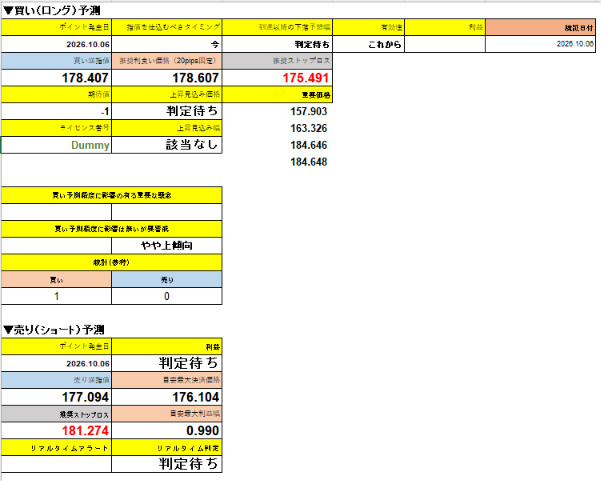
Task: Select the ▼売り(ショート)予測 section title
Action: [x=54, y=330]
